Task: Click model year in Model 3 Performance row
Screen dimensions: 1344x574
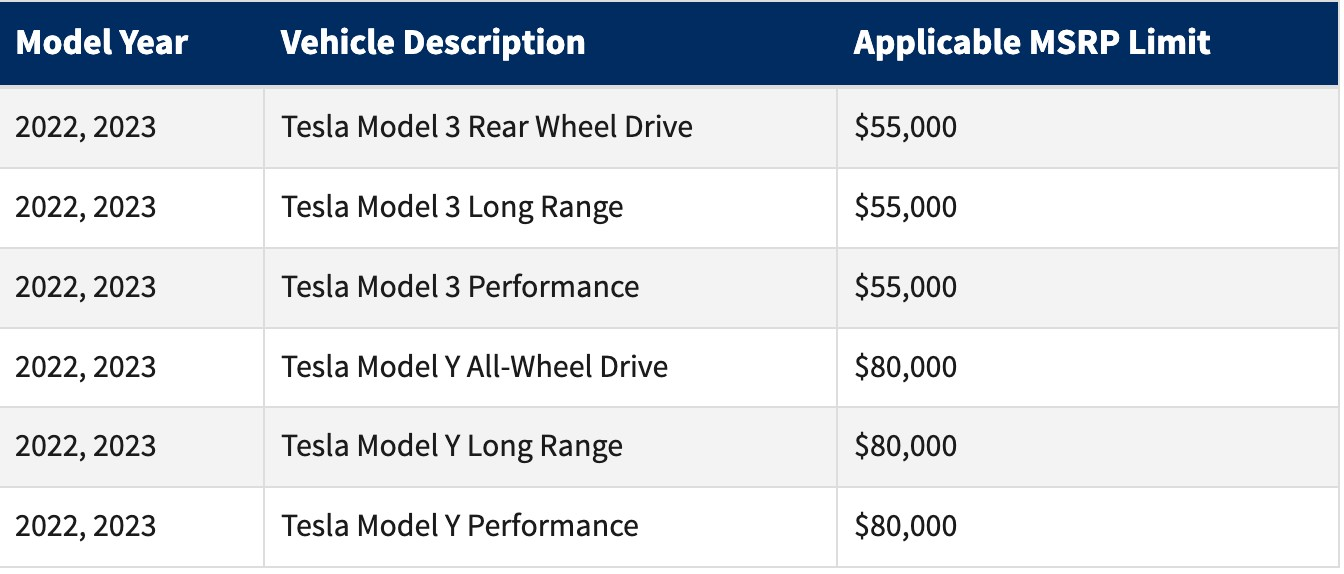Action: [x=86, y=287]
